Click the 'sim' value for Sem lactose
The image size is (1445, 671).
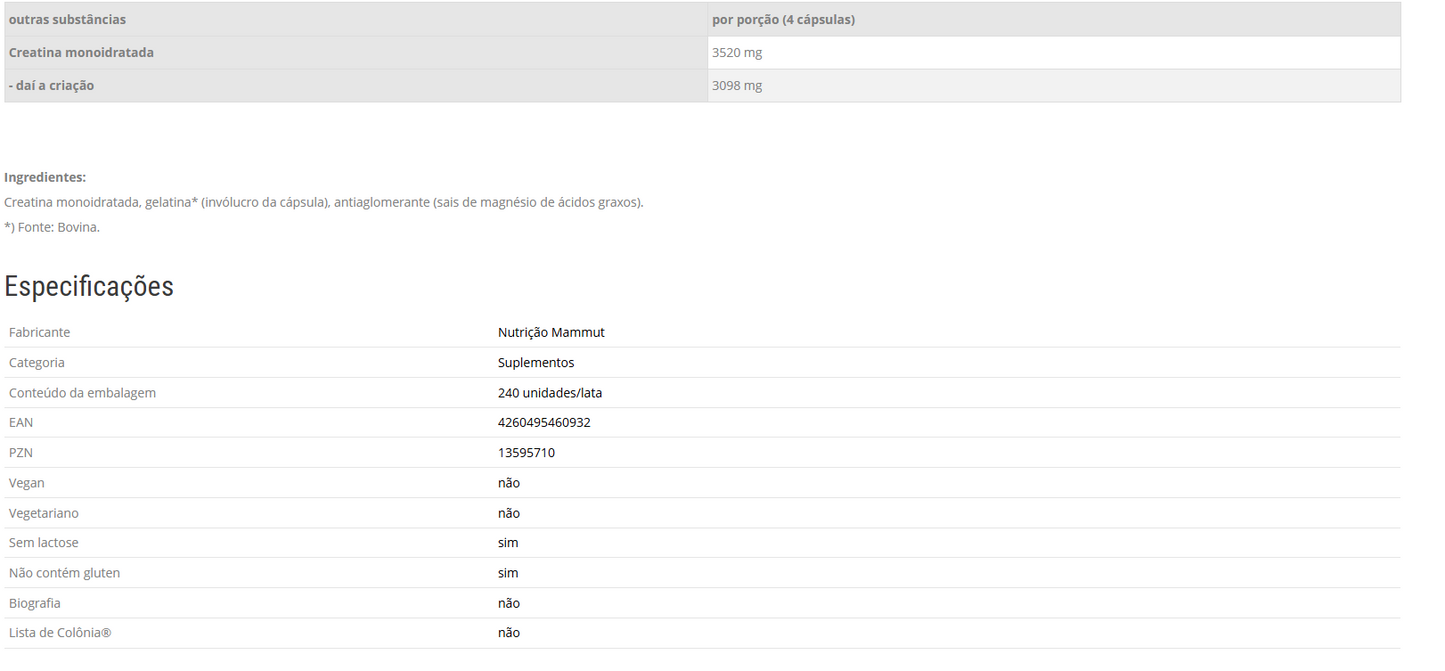[508, 542]
